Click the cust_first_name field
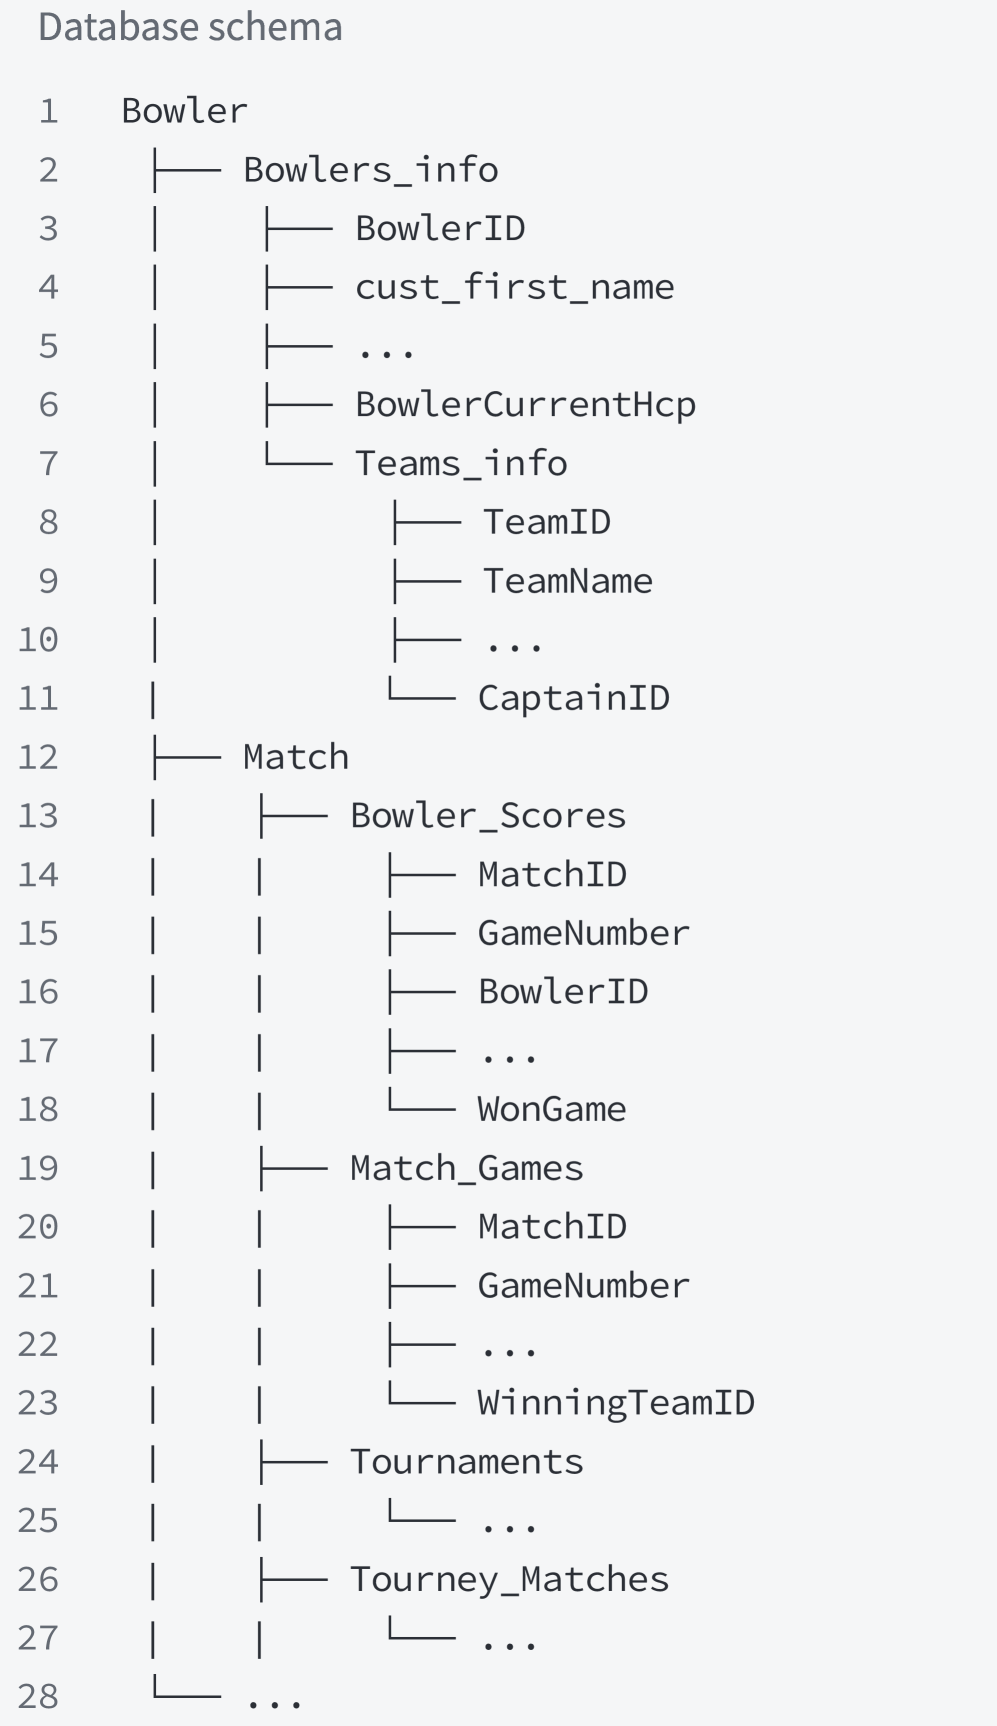Viewport: 997px width, 1726px height. (514, 288)
